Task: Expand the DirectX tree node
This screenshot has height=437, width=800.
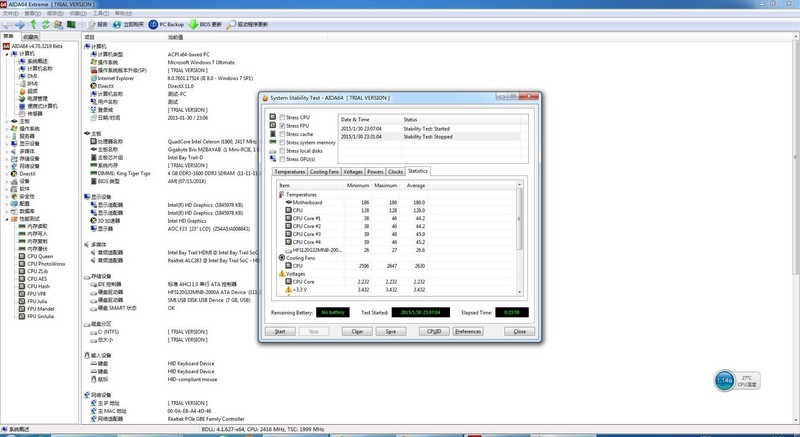Action: coord(7,174)
